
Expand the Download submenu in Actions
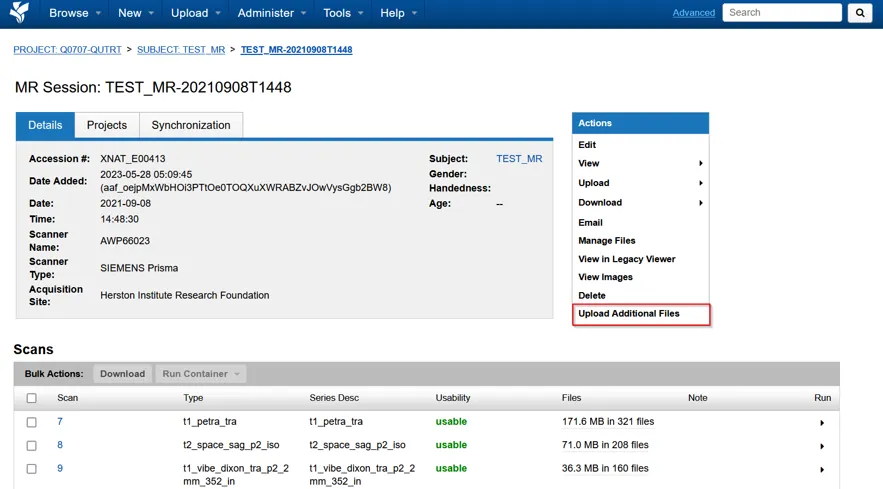click(640, 203)
